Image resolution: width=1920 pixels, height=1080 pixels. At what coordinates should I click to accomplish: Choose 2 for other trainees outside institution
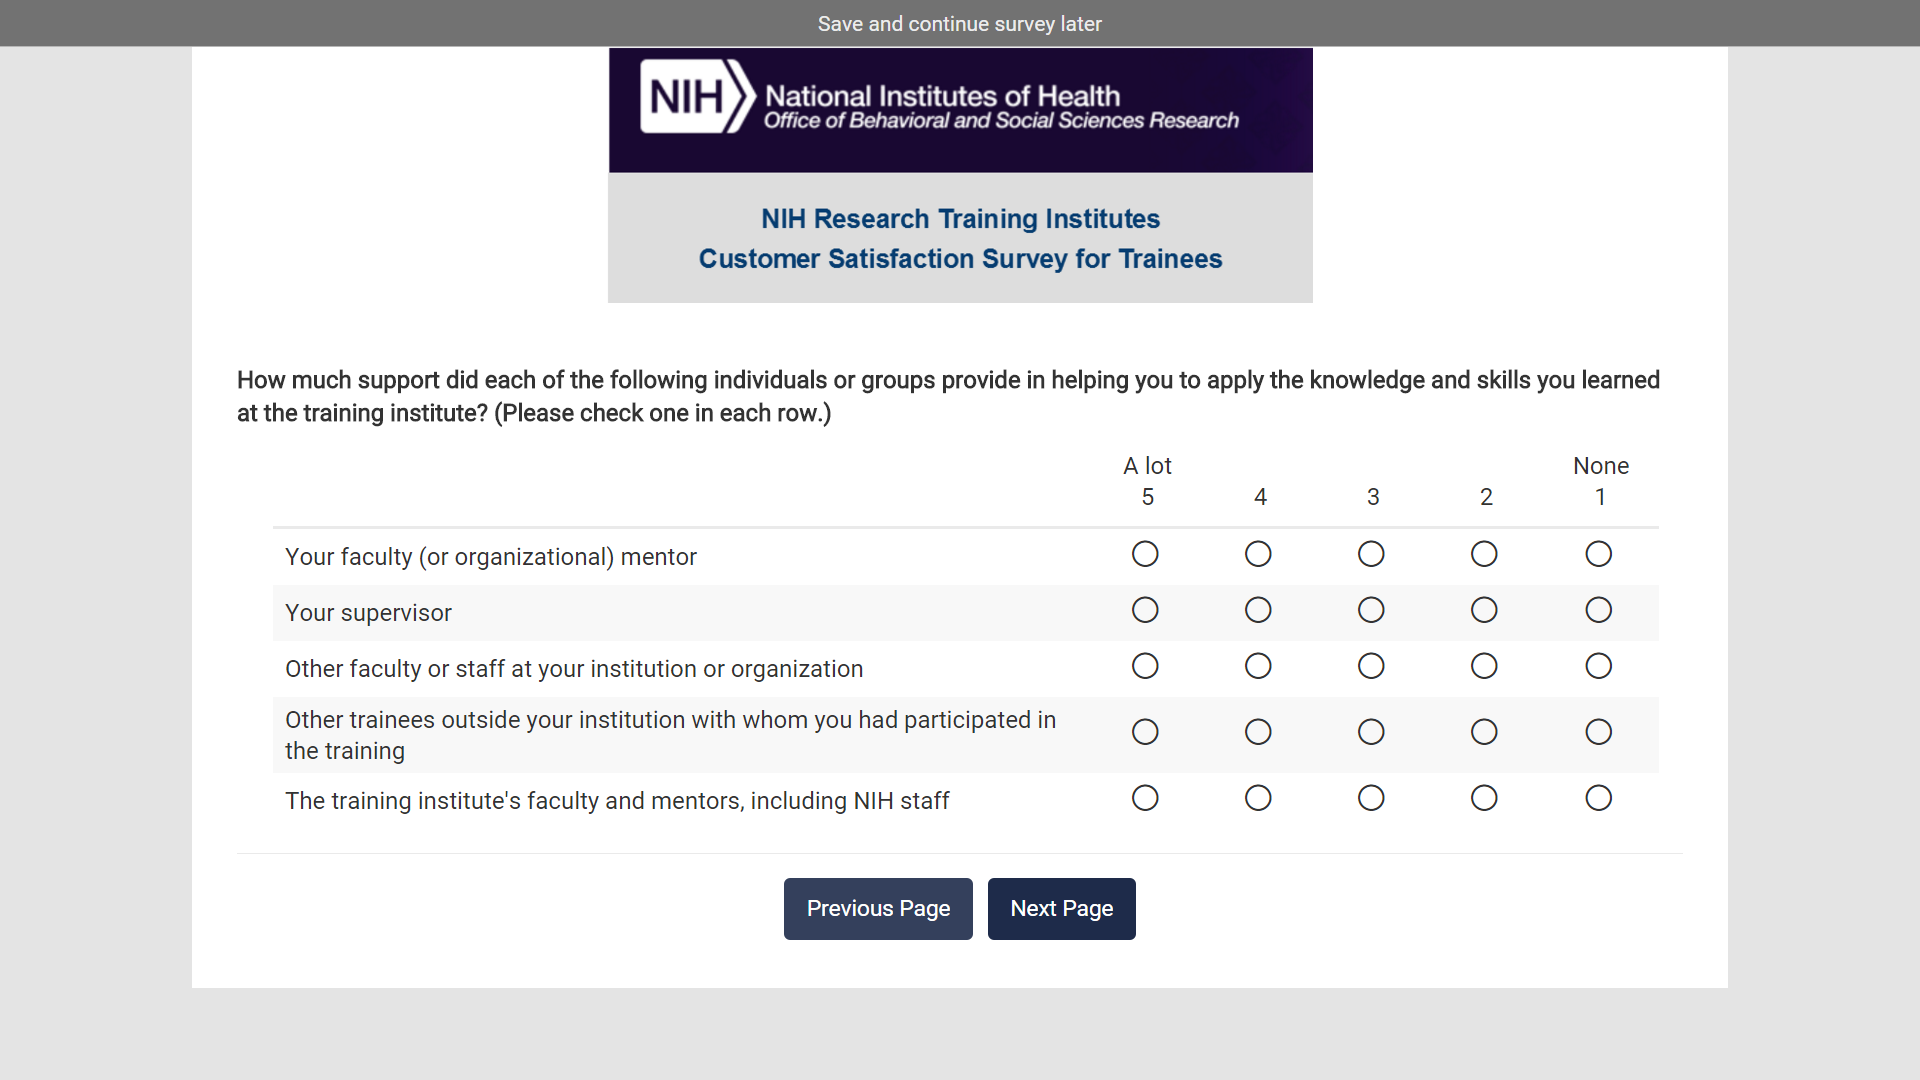tap(1484, 732)
